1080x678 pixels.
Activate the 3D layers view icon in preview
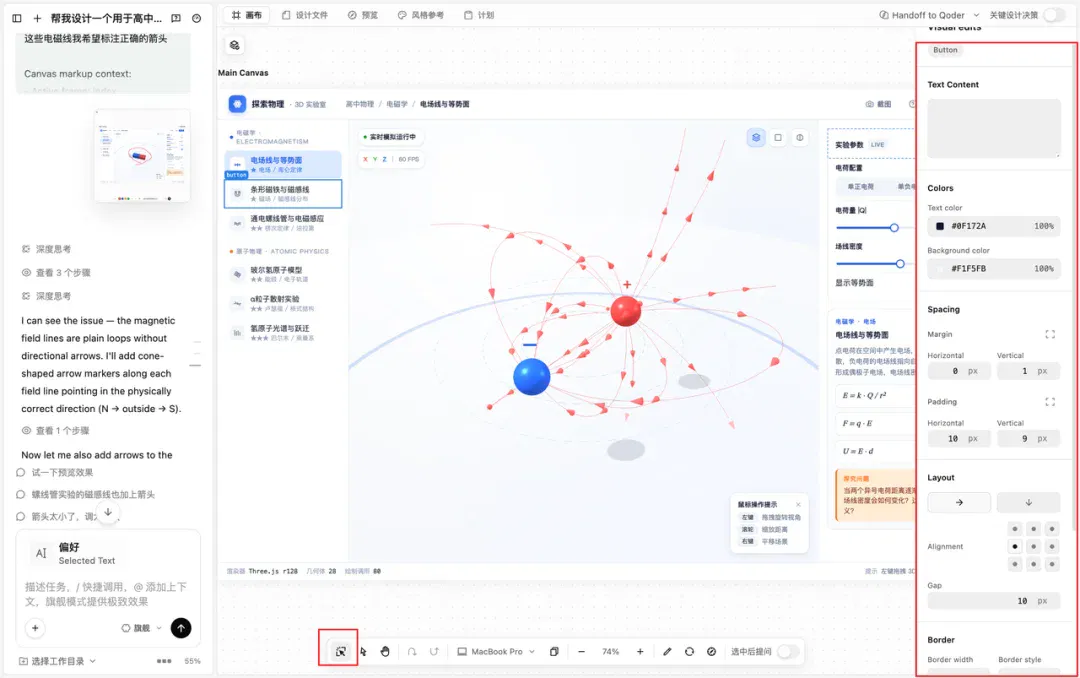[x=756, y=138]
